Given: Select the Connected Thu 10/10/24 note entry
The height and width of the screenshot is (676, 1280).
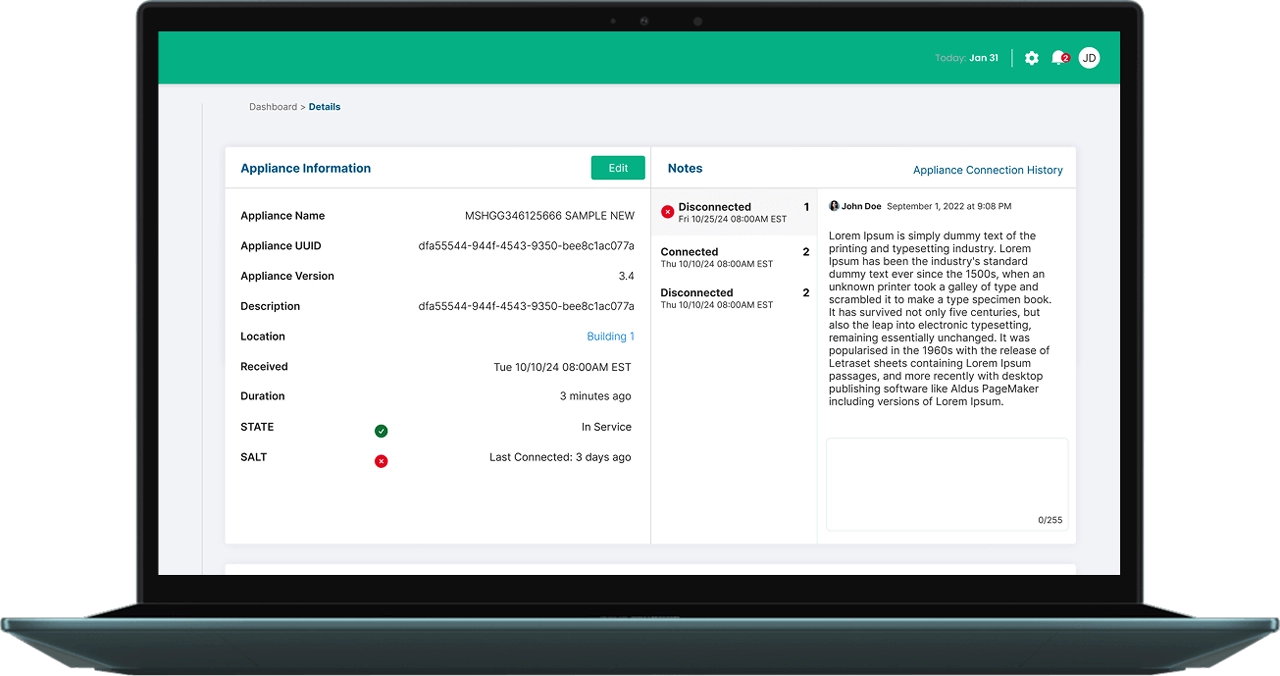Looking at the screenshot, I should point(734,257).
